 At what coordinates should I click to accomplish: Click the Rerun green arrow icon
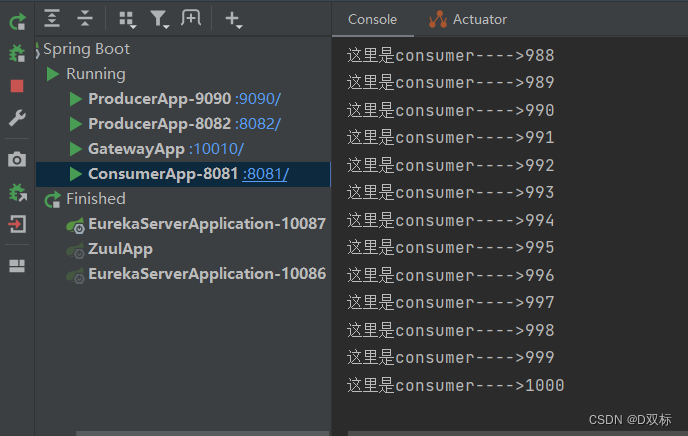(x=18, y=21)
